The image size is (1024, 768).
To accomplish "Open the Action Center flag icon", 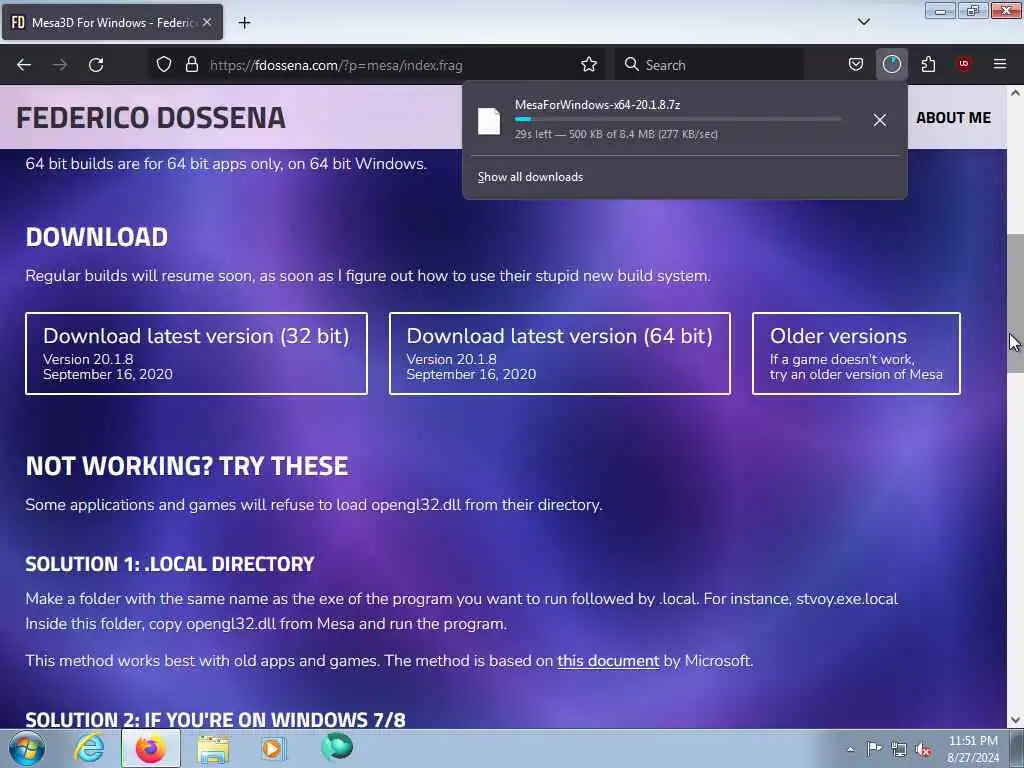I will point(873,749).
